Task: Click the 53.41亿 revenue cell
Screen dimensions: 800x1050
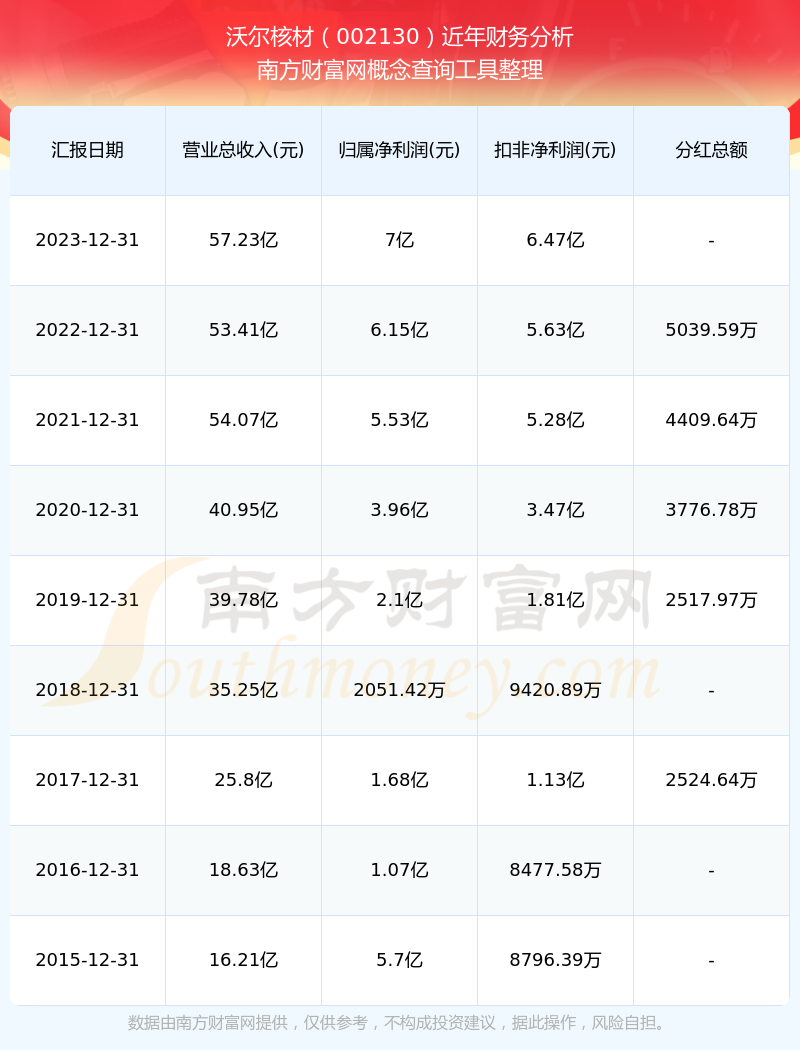Action: [x=244, y=330]
